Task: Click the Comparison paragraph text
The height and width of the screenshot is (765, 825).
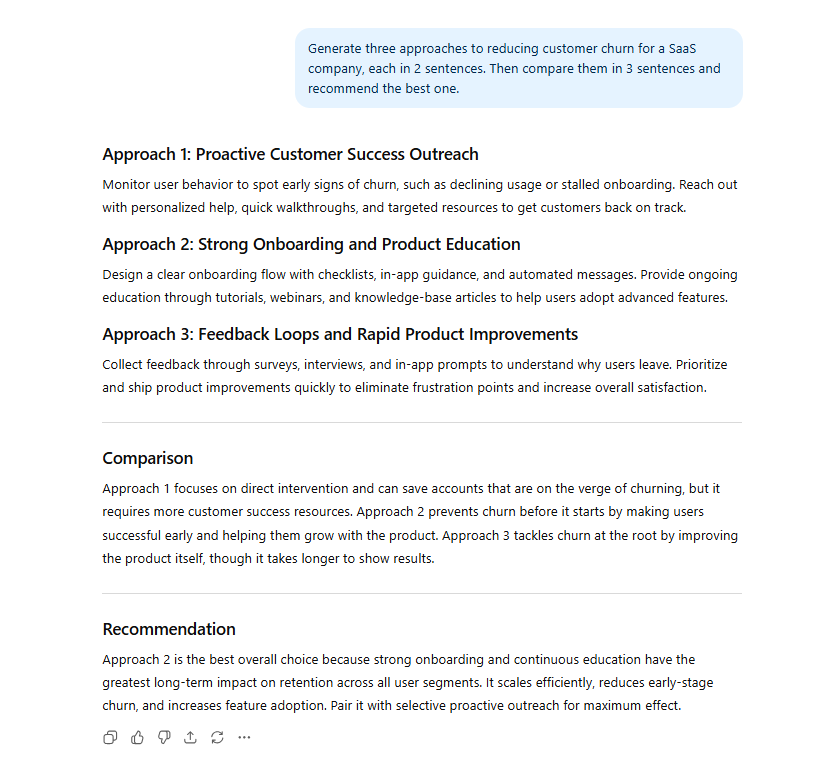Action: click(420, 523)
